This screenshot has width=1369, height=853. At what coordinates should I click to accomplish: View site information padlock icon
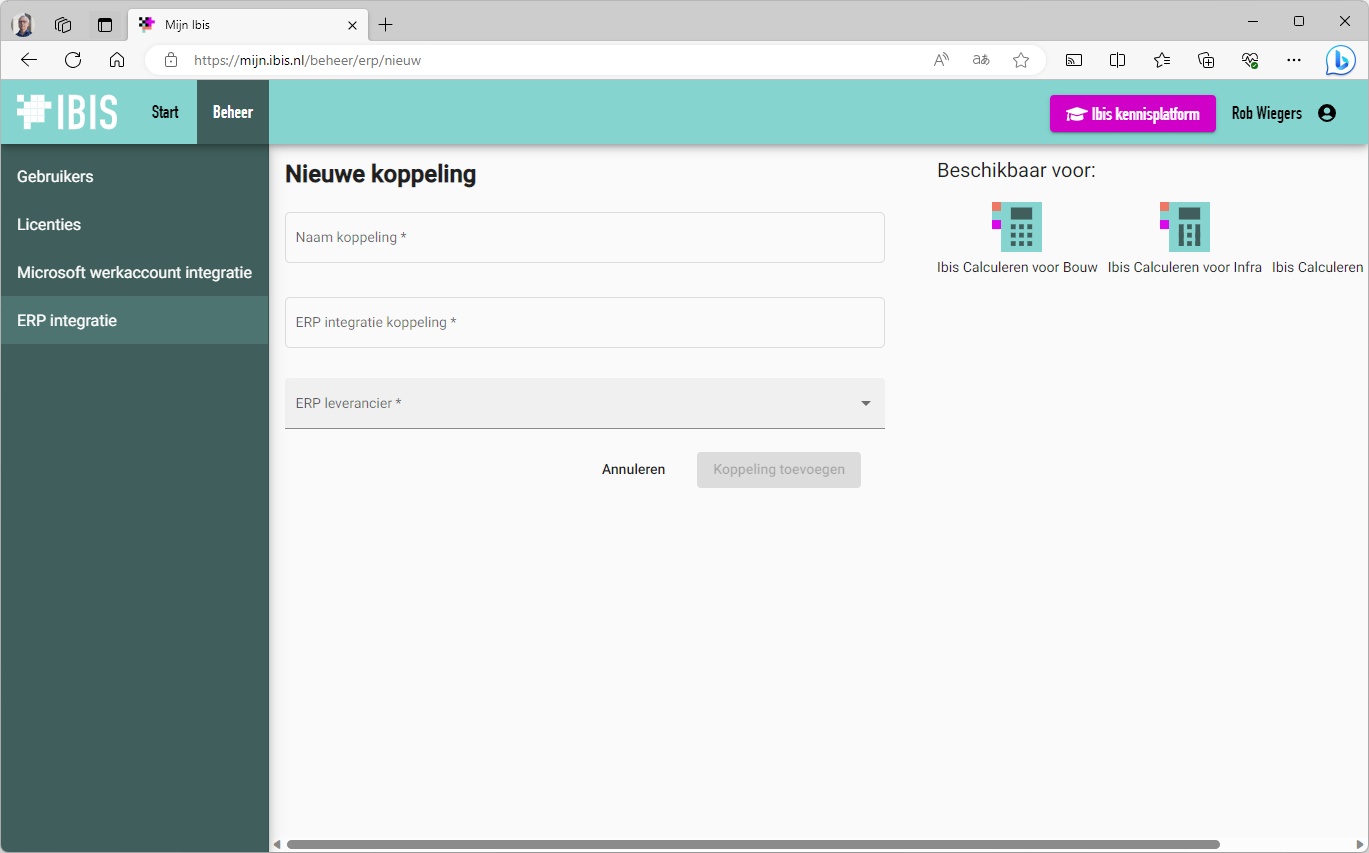tap(171, 60)
